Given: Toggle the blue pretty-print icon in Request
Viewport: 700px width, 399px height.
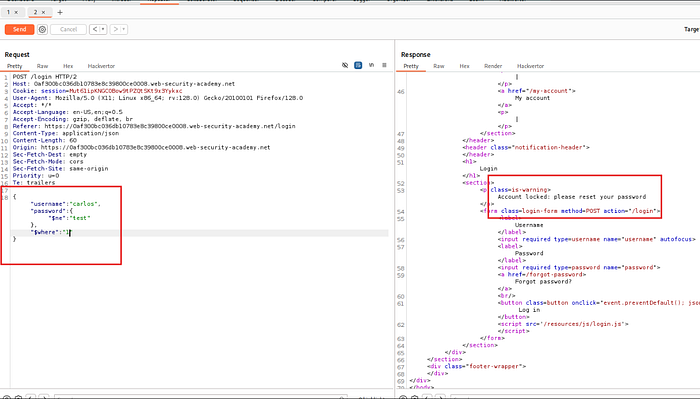Looking at the screenshot, I should pos(358,65).
